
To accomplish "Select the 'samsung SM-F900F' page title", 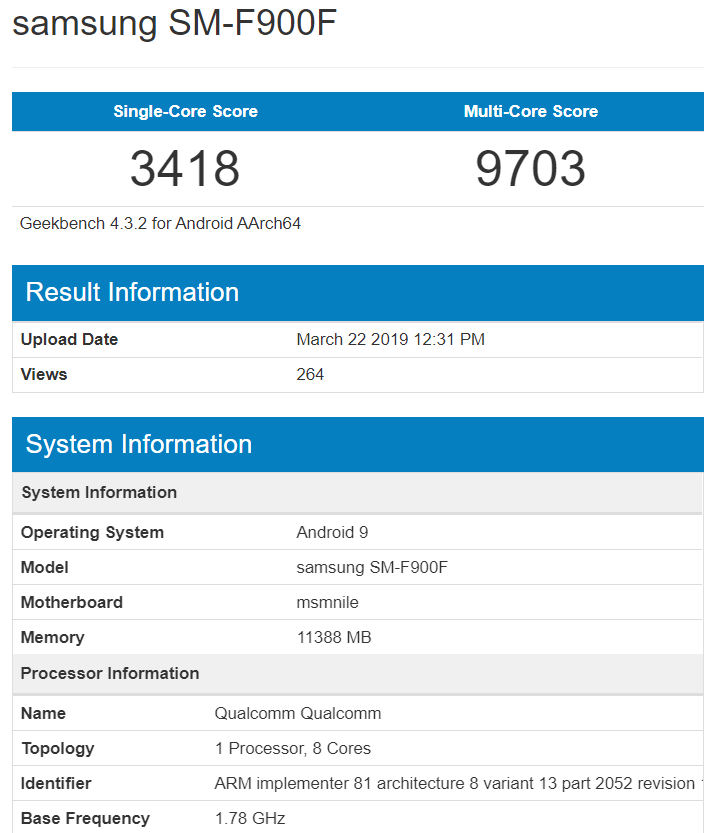I will point(174,23).
